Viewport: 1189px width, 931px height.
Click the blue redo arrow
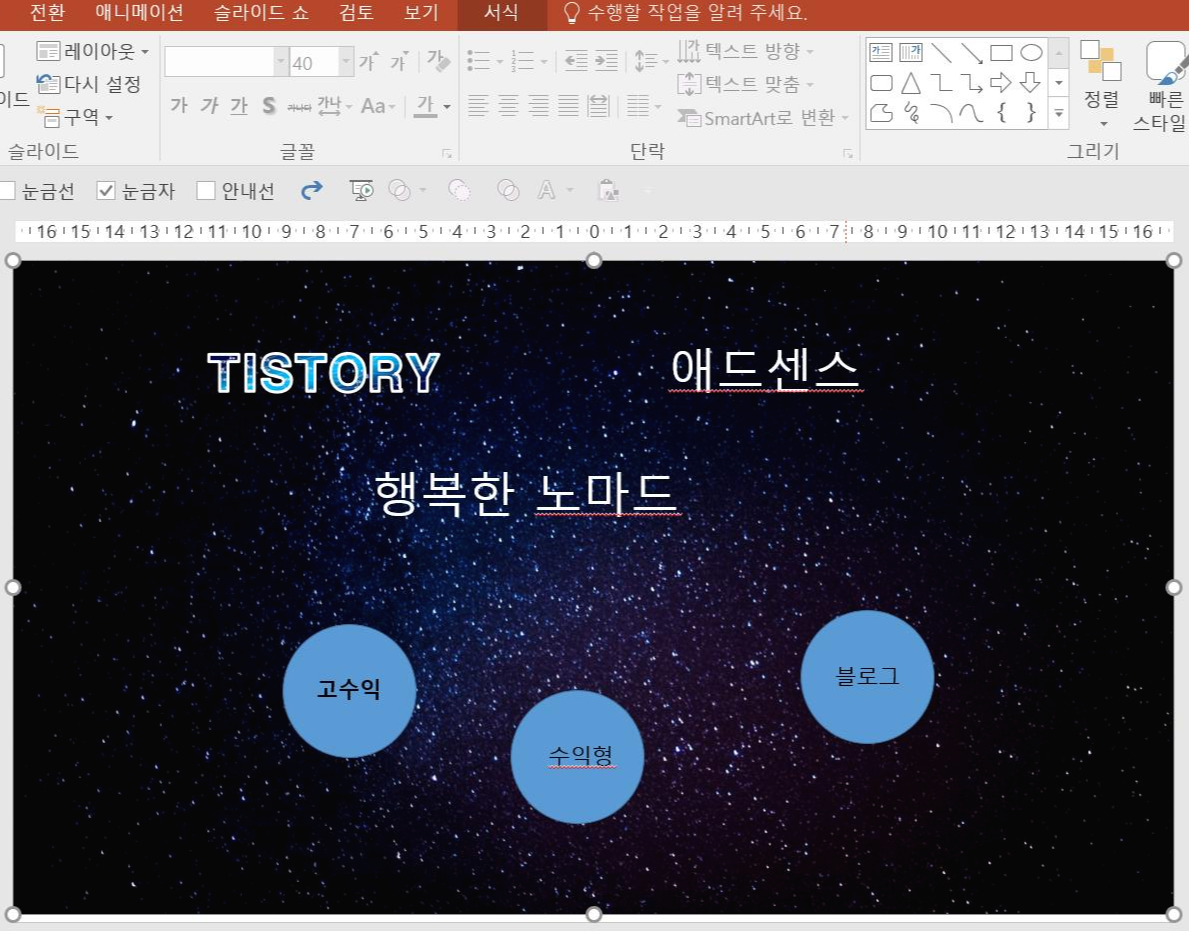(x=312, y=190)
